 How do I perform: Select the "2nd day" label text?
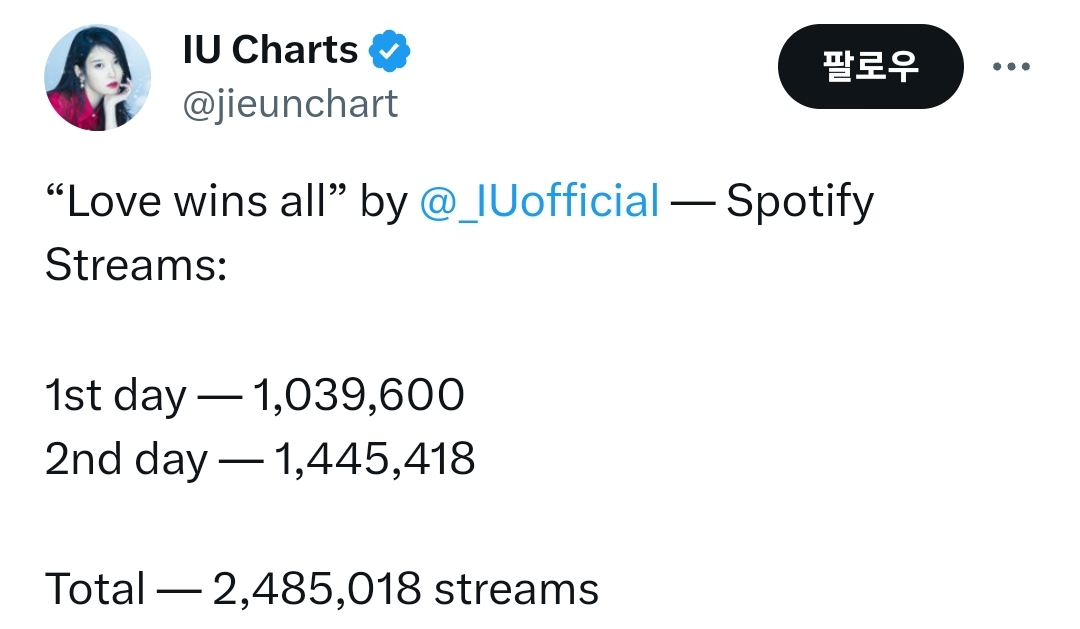point(126,460)
